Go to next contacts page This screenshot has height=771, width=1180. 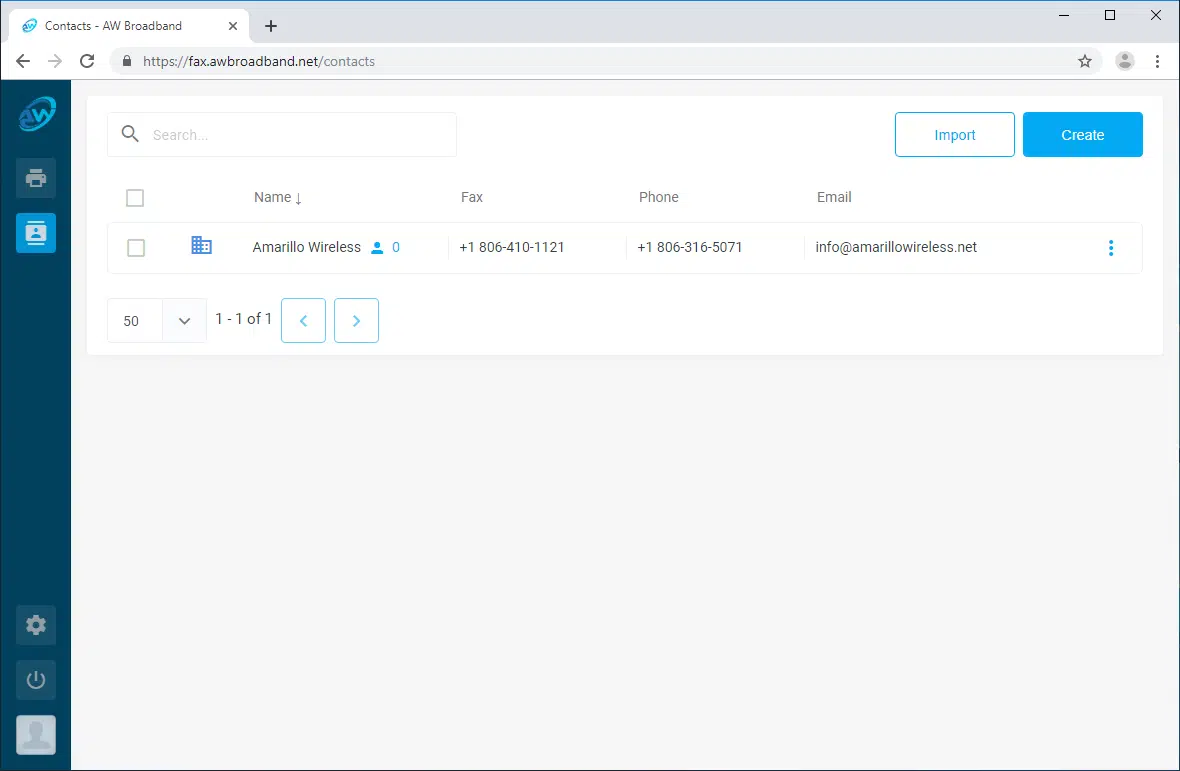point(356,320)
